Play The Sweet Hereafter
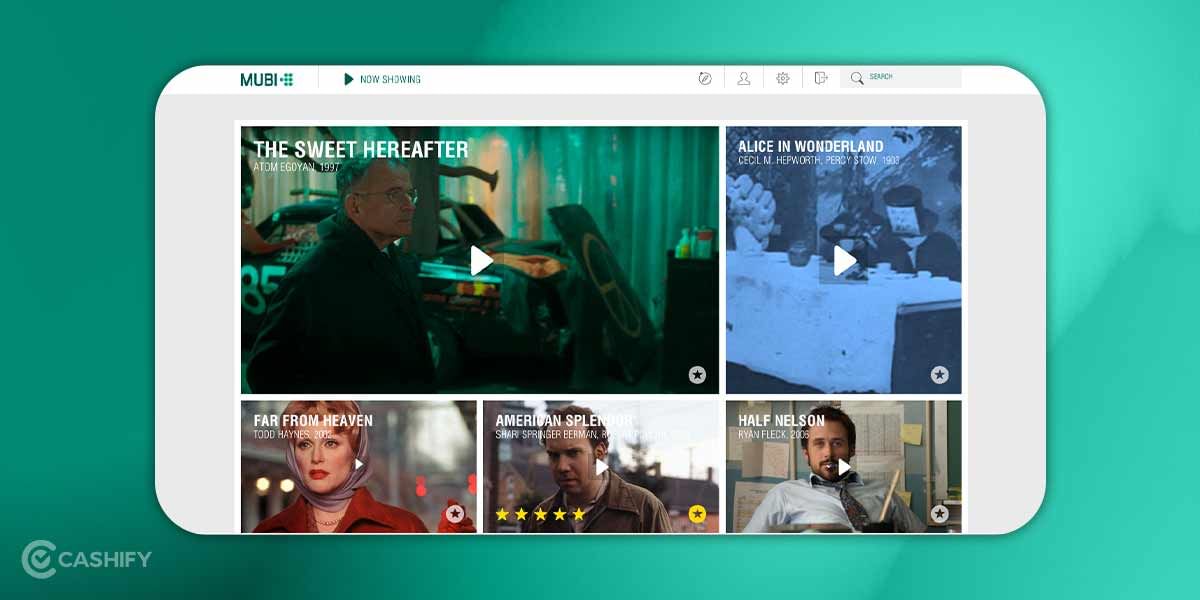 (482, 261)
